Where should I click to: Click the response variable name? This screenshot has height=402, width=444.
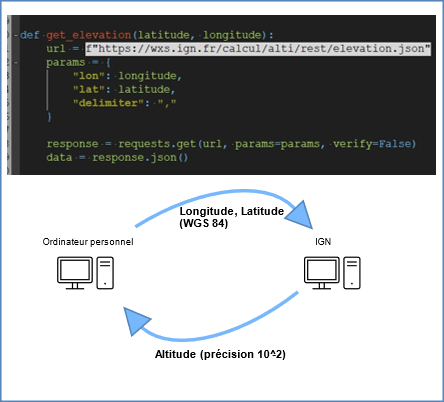72,144
